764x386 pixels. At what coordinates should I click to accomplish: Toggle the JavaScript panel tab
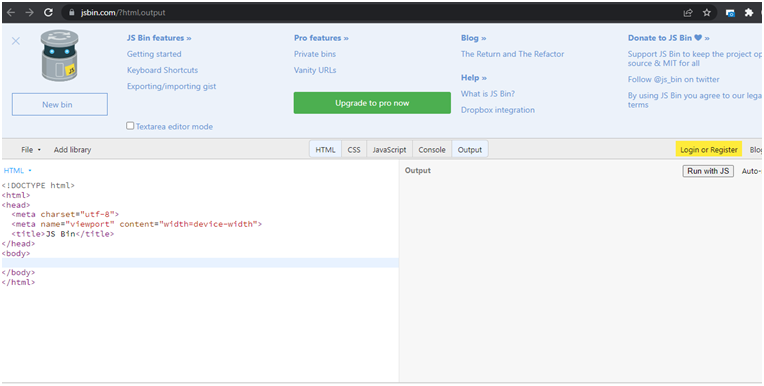pos(389,150)
